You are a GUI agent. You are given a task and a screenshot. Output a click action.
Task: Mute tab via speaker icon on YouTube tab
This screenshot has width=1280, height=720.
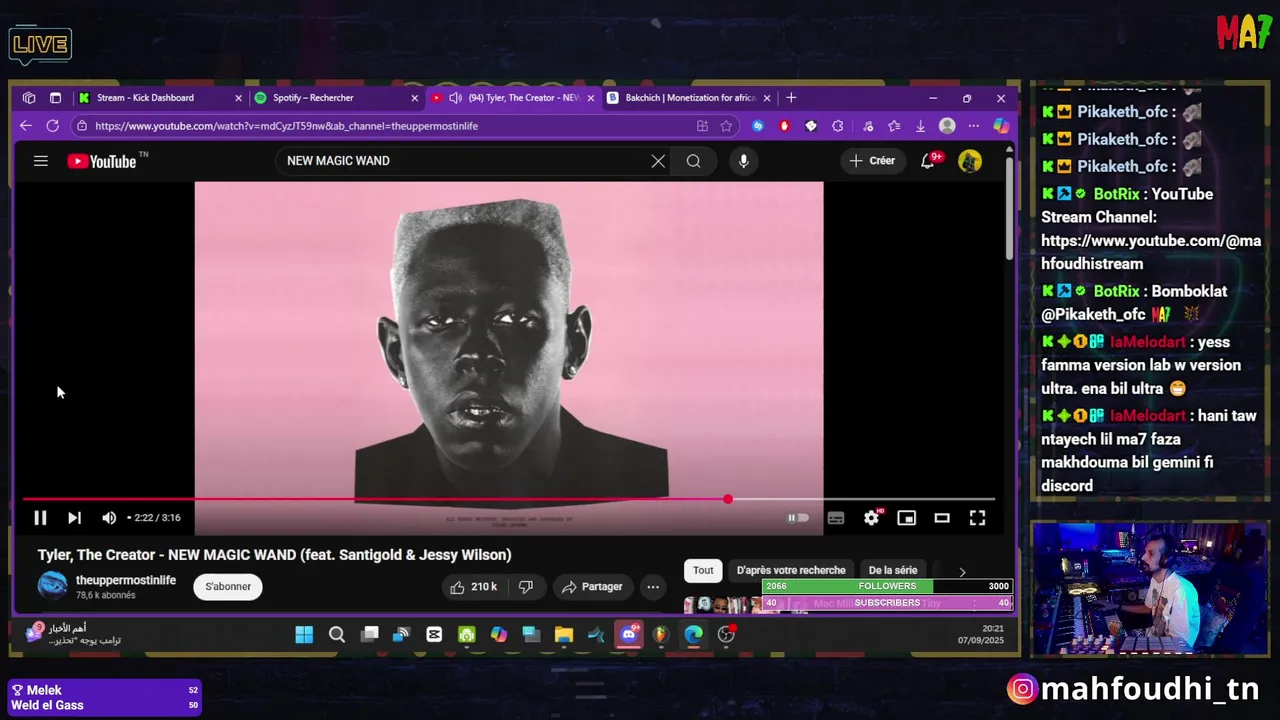(455, 98)
